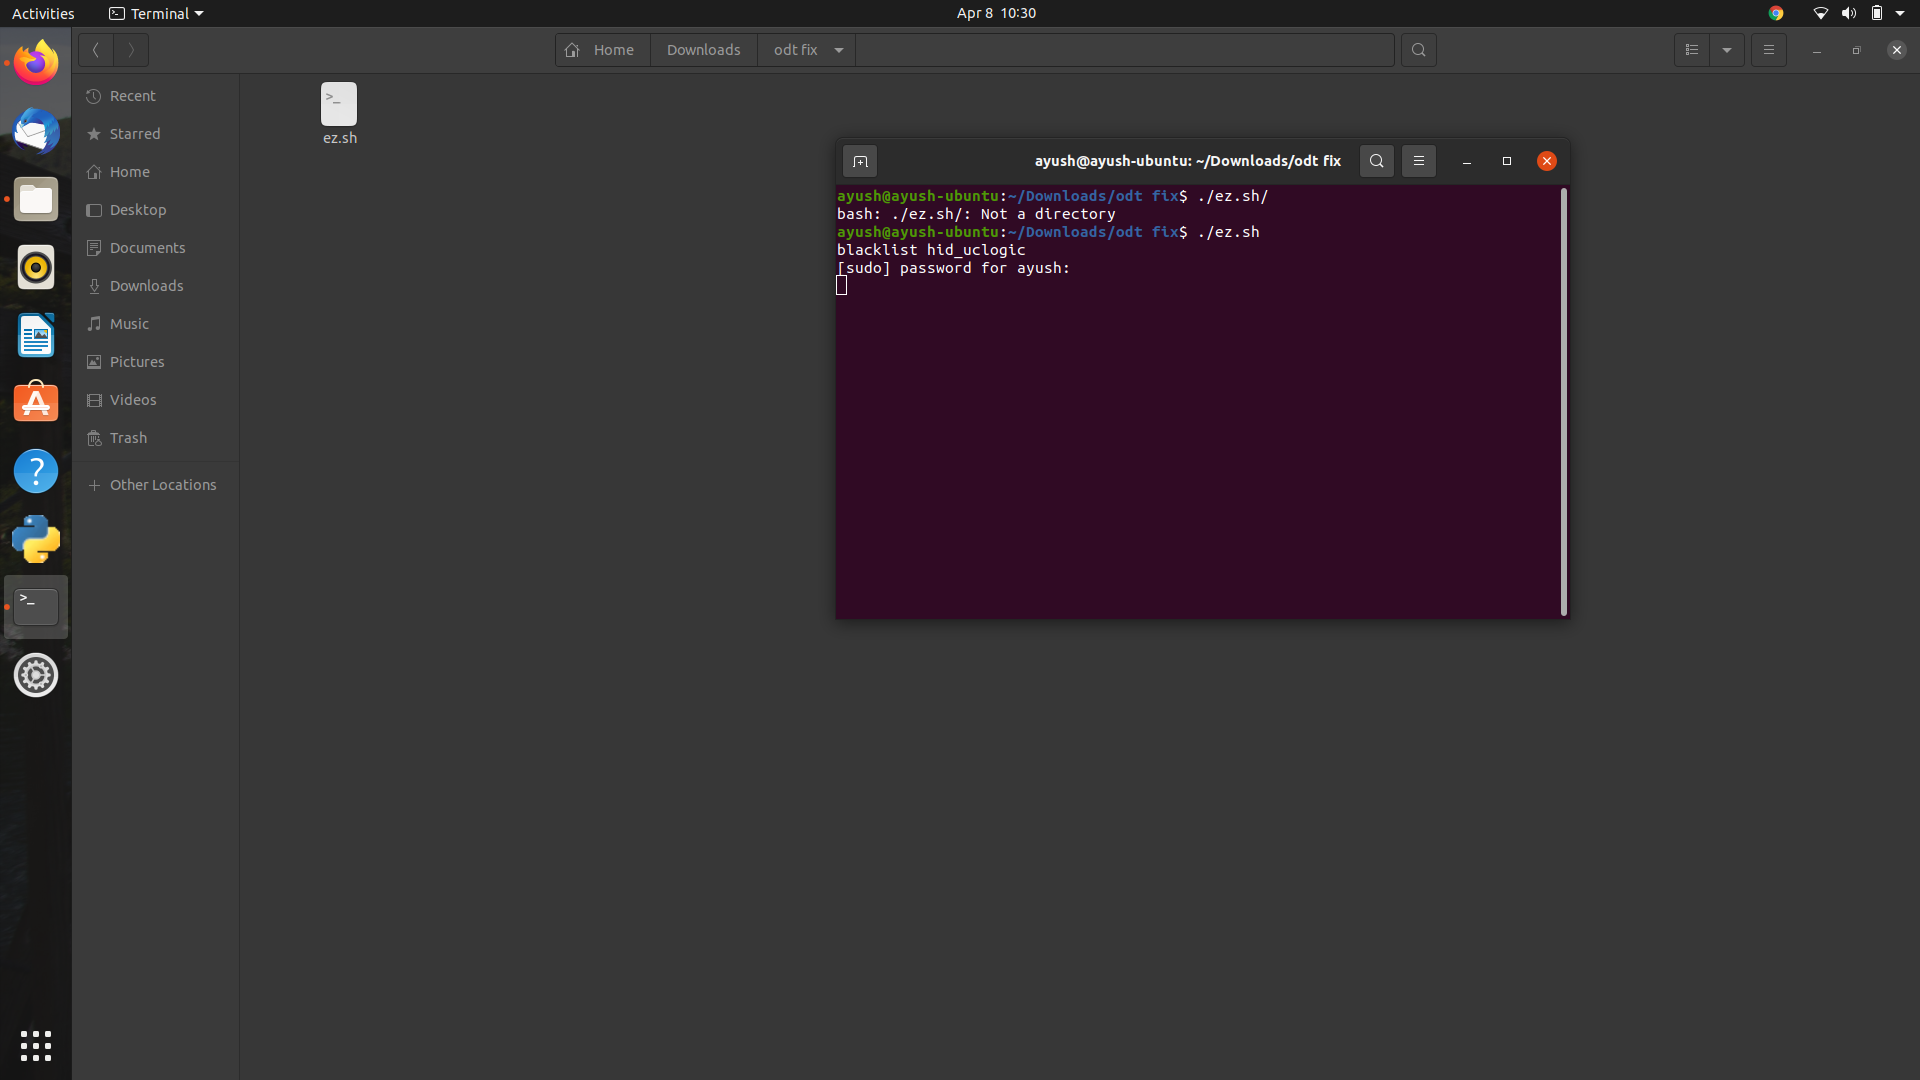The width and height of the screenshot is (1920, 1080).
Task: Select Starred in the sidebar
Action: click(x=134, y=134)
